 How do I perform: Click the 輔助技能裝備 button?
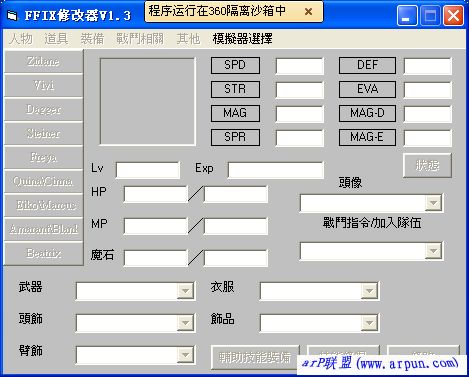coord(255,357)
